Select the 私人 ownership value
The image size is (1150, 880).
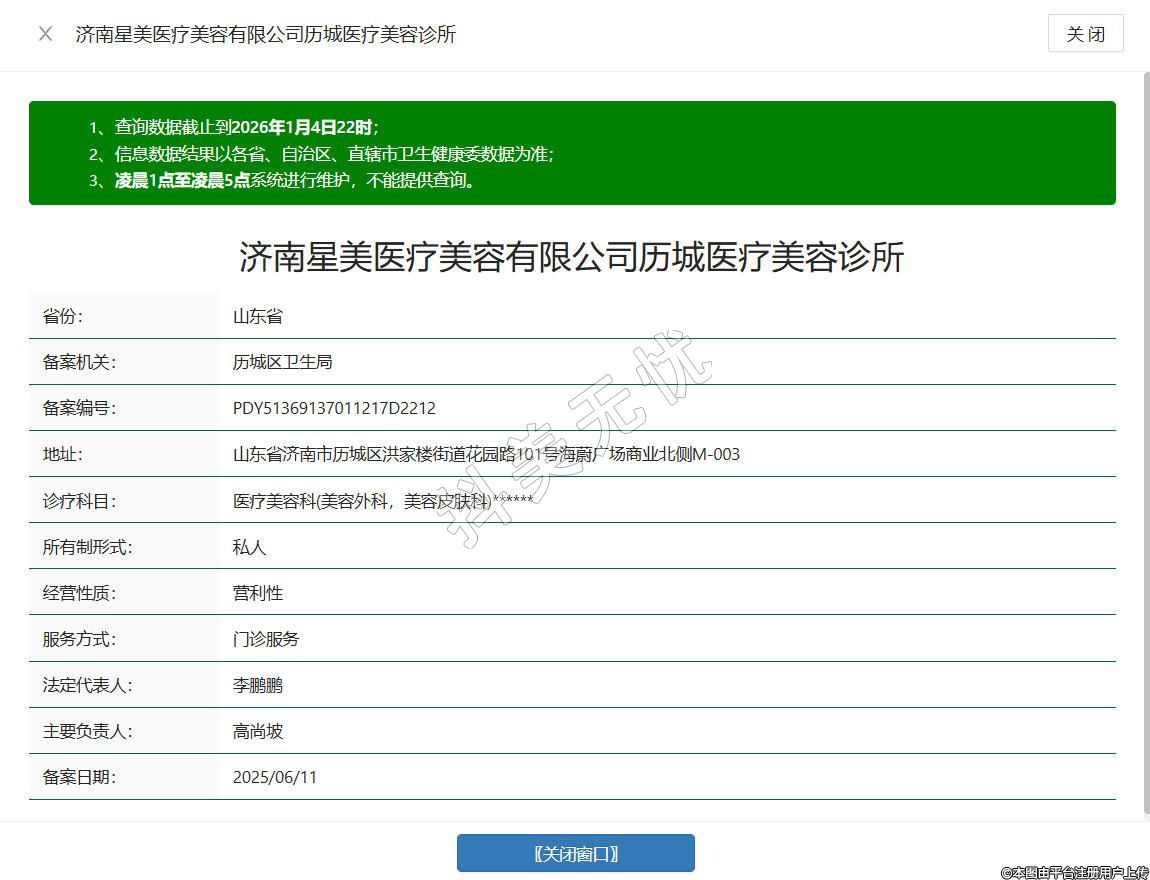click(x=250, y=547)
